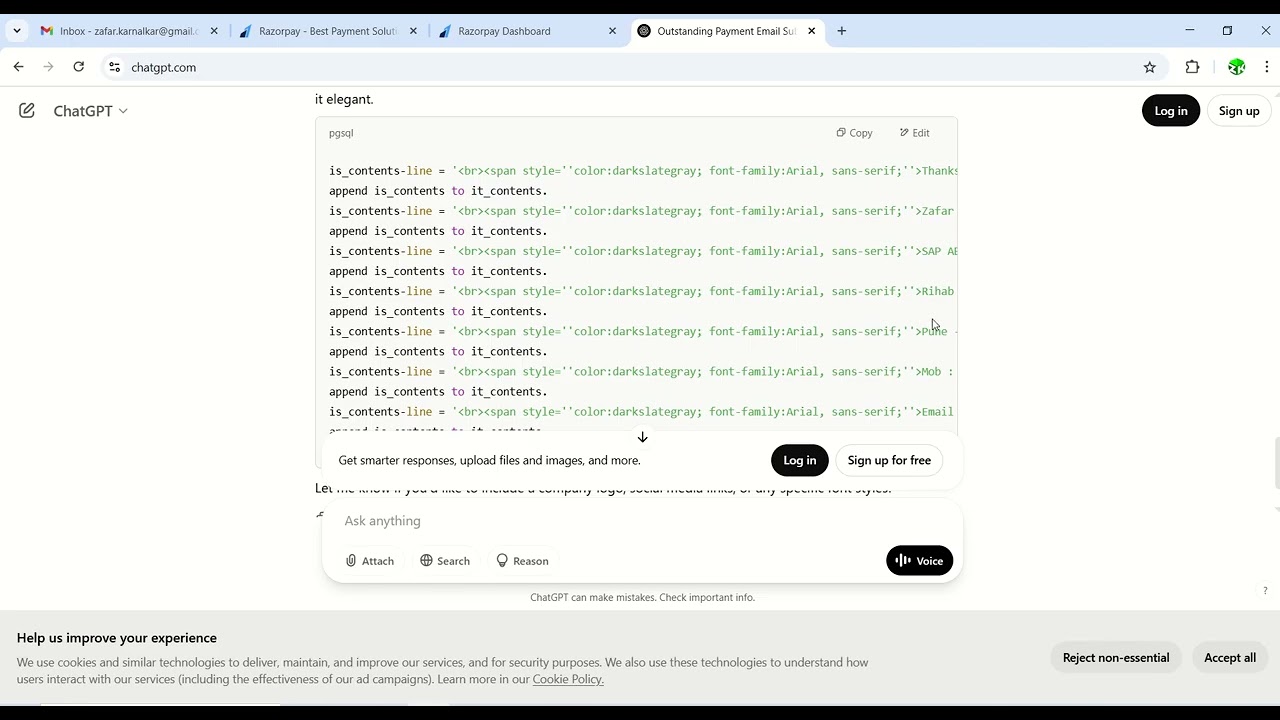Click the pgsql language label
This screenshot has width=1280, height=720.
tap(341, 133)
